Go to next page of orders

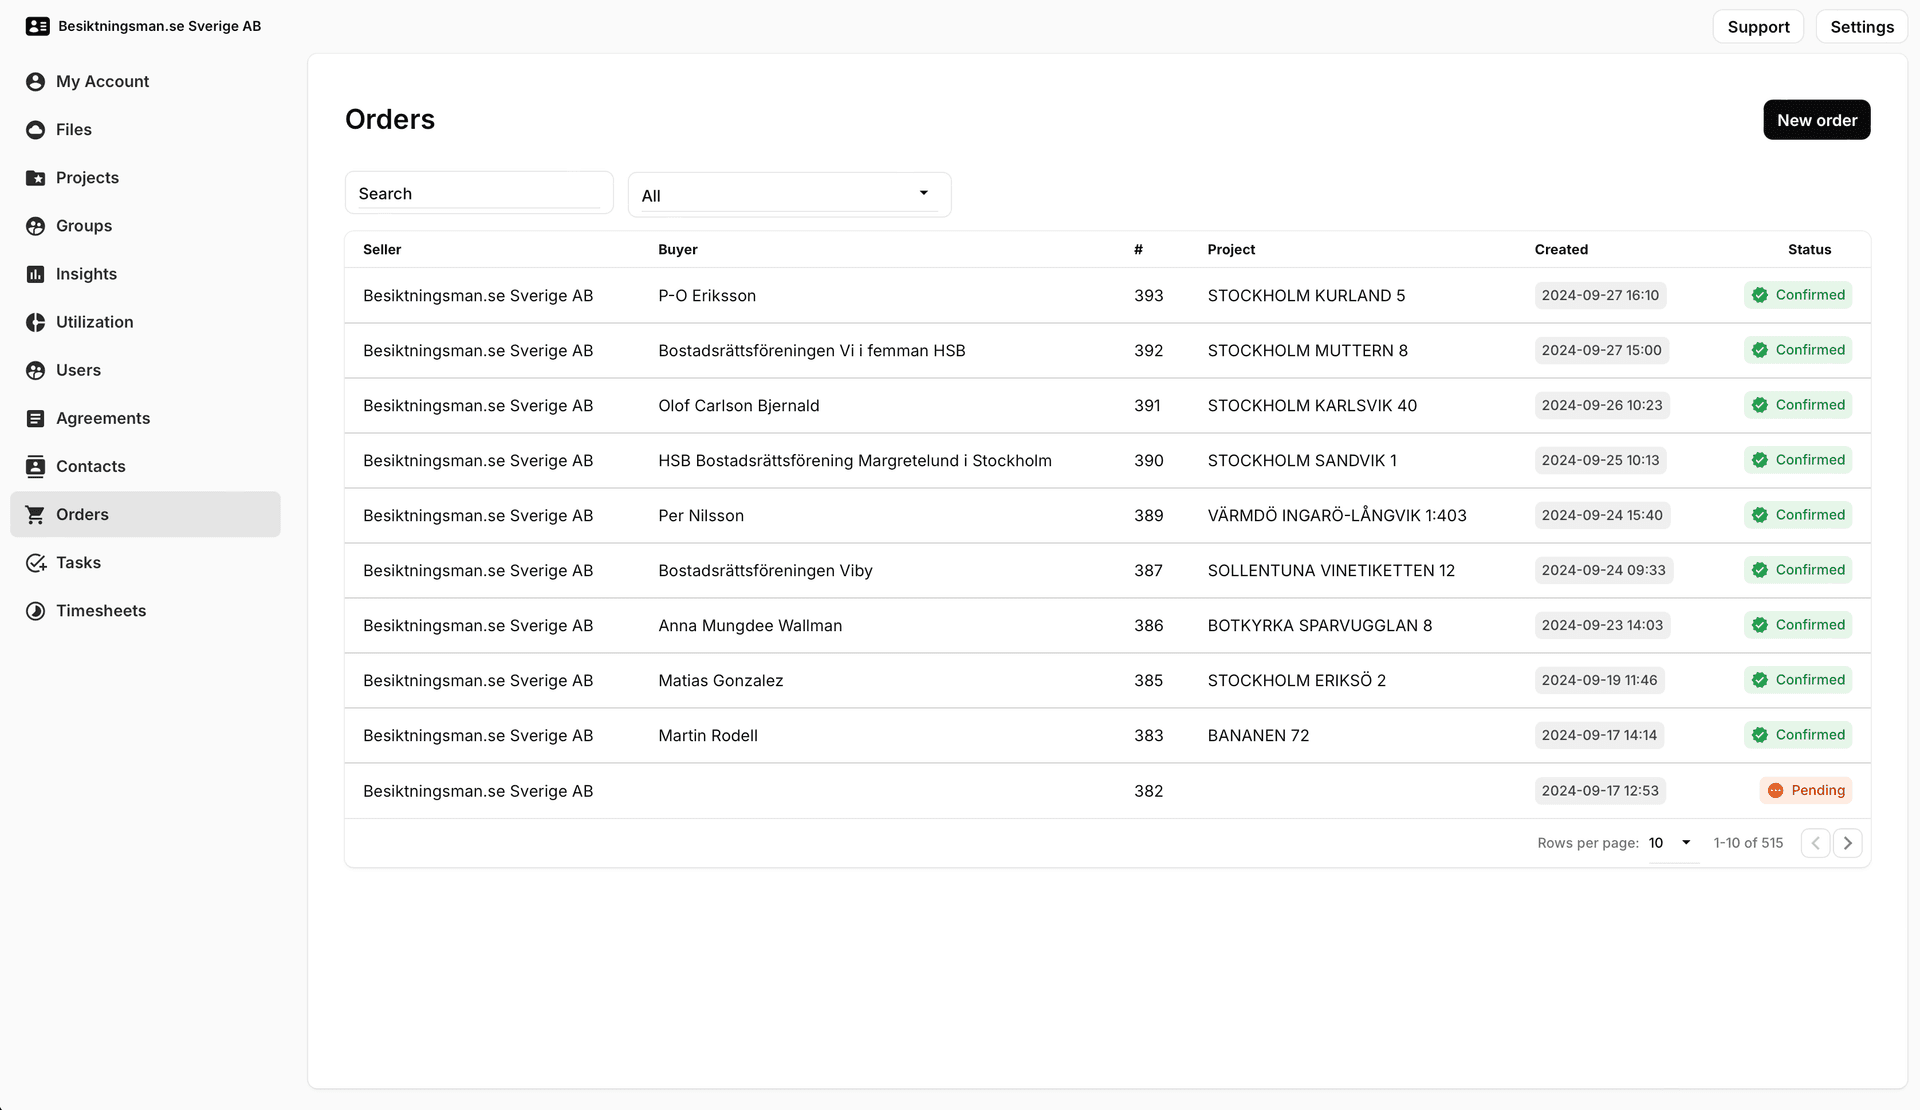coord(1847,843)
